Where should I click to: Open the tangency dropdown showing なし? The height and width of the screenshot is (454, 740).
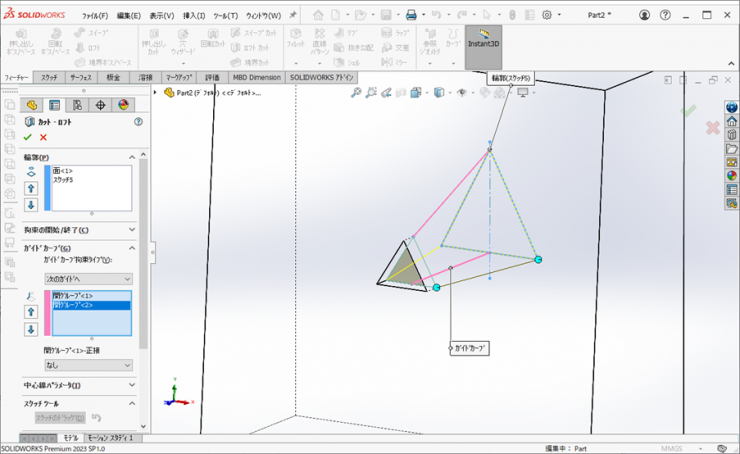[x=88, y=366]
